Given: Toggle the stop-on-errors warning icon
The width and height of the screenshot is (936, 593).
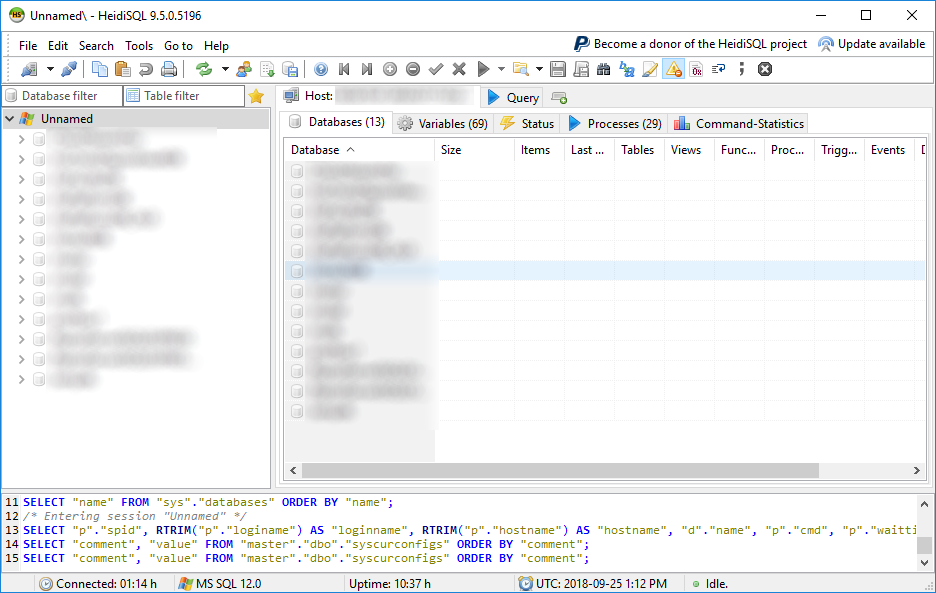Looking at the screenshot, I should (x=673, y=69).
